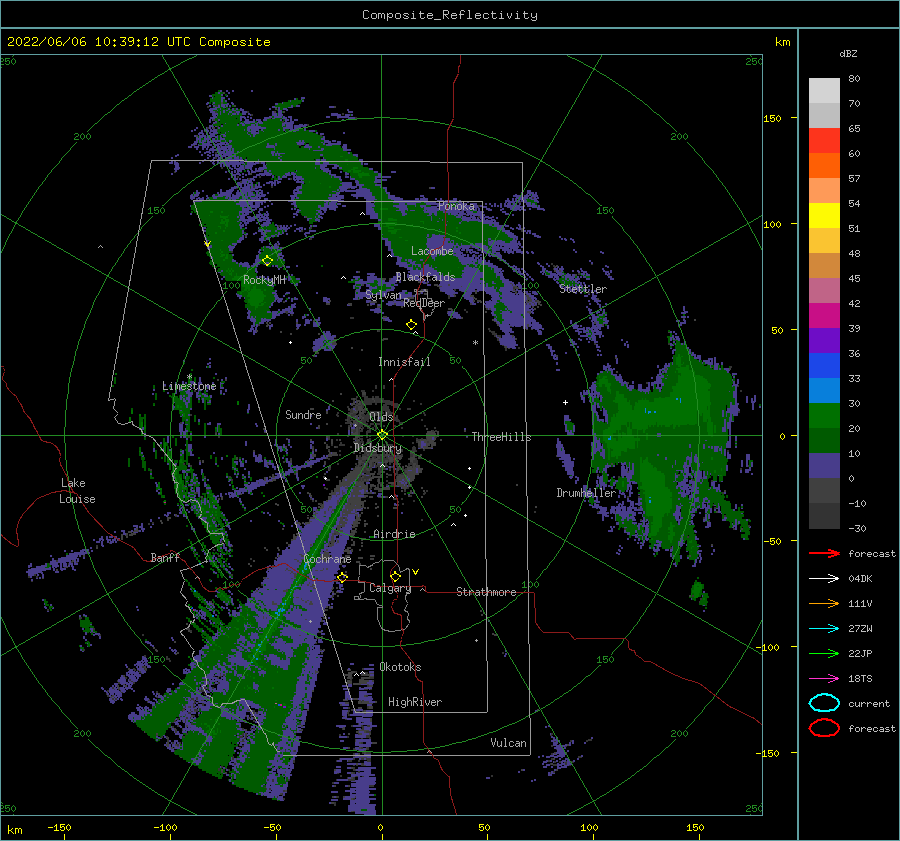Screen dimensions: 900x841
Task: Click the Lake Louise map label
Action: coord(78,491)
